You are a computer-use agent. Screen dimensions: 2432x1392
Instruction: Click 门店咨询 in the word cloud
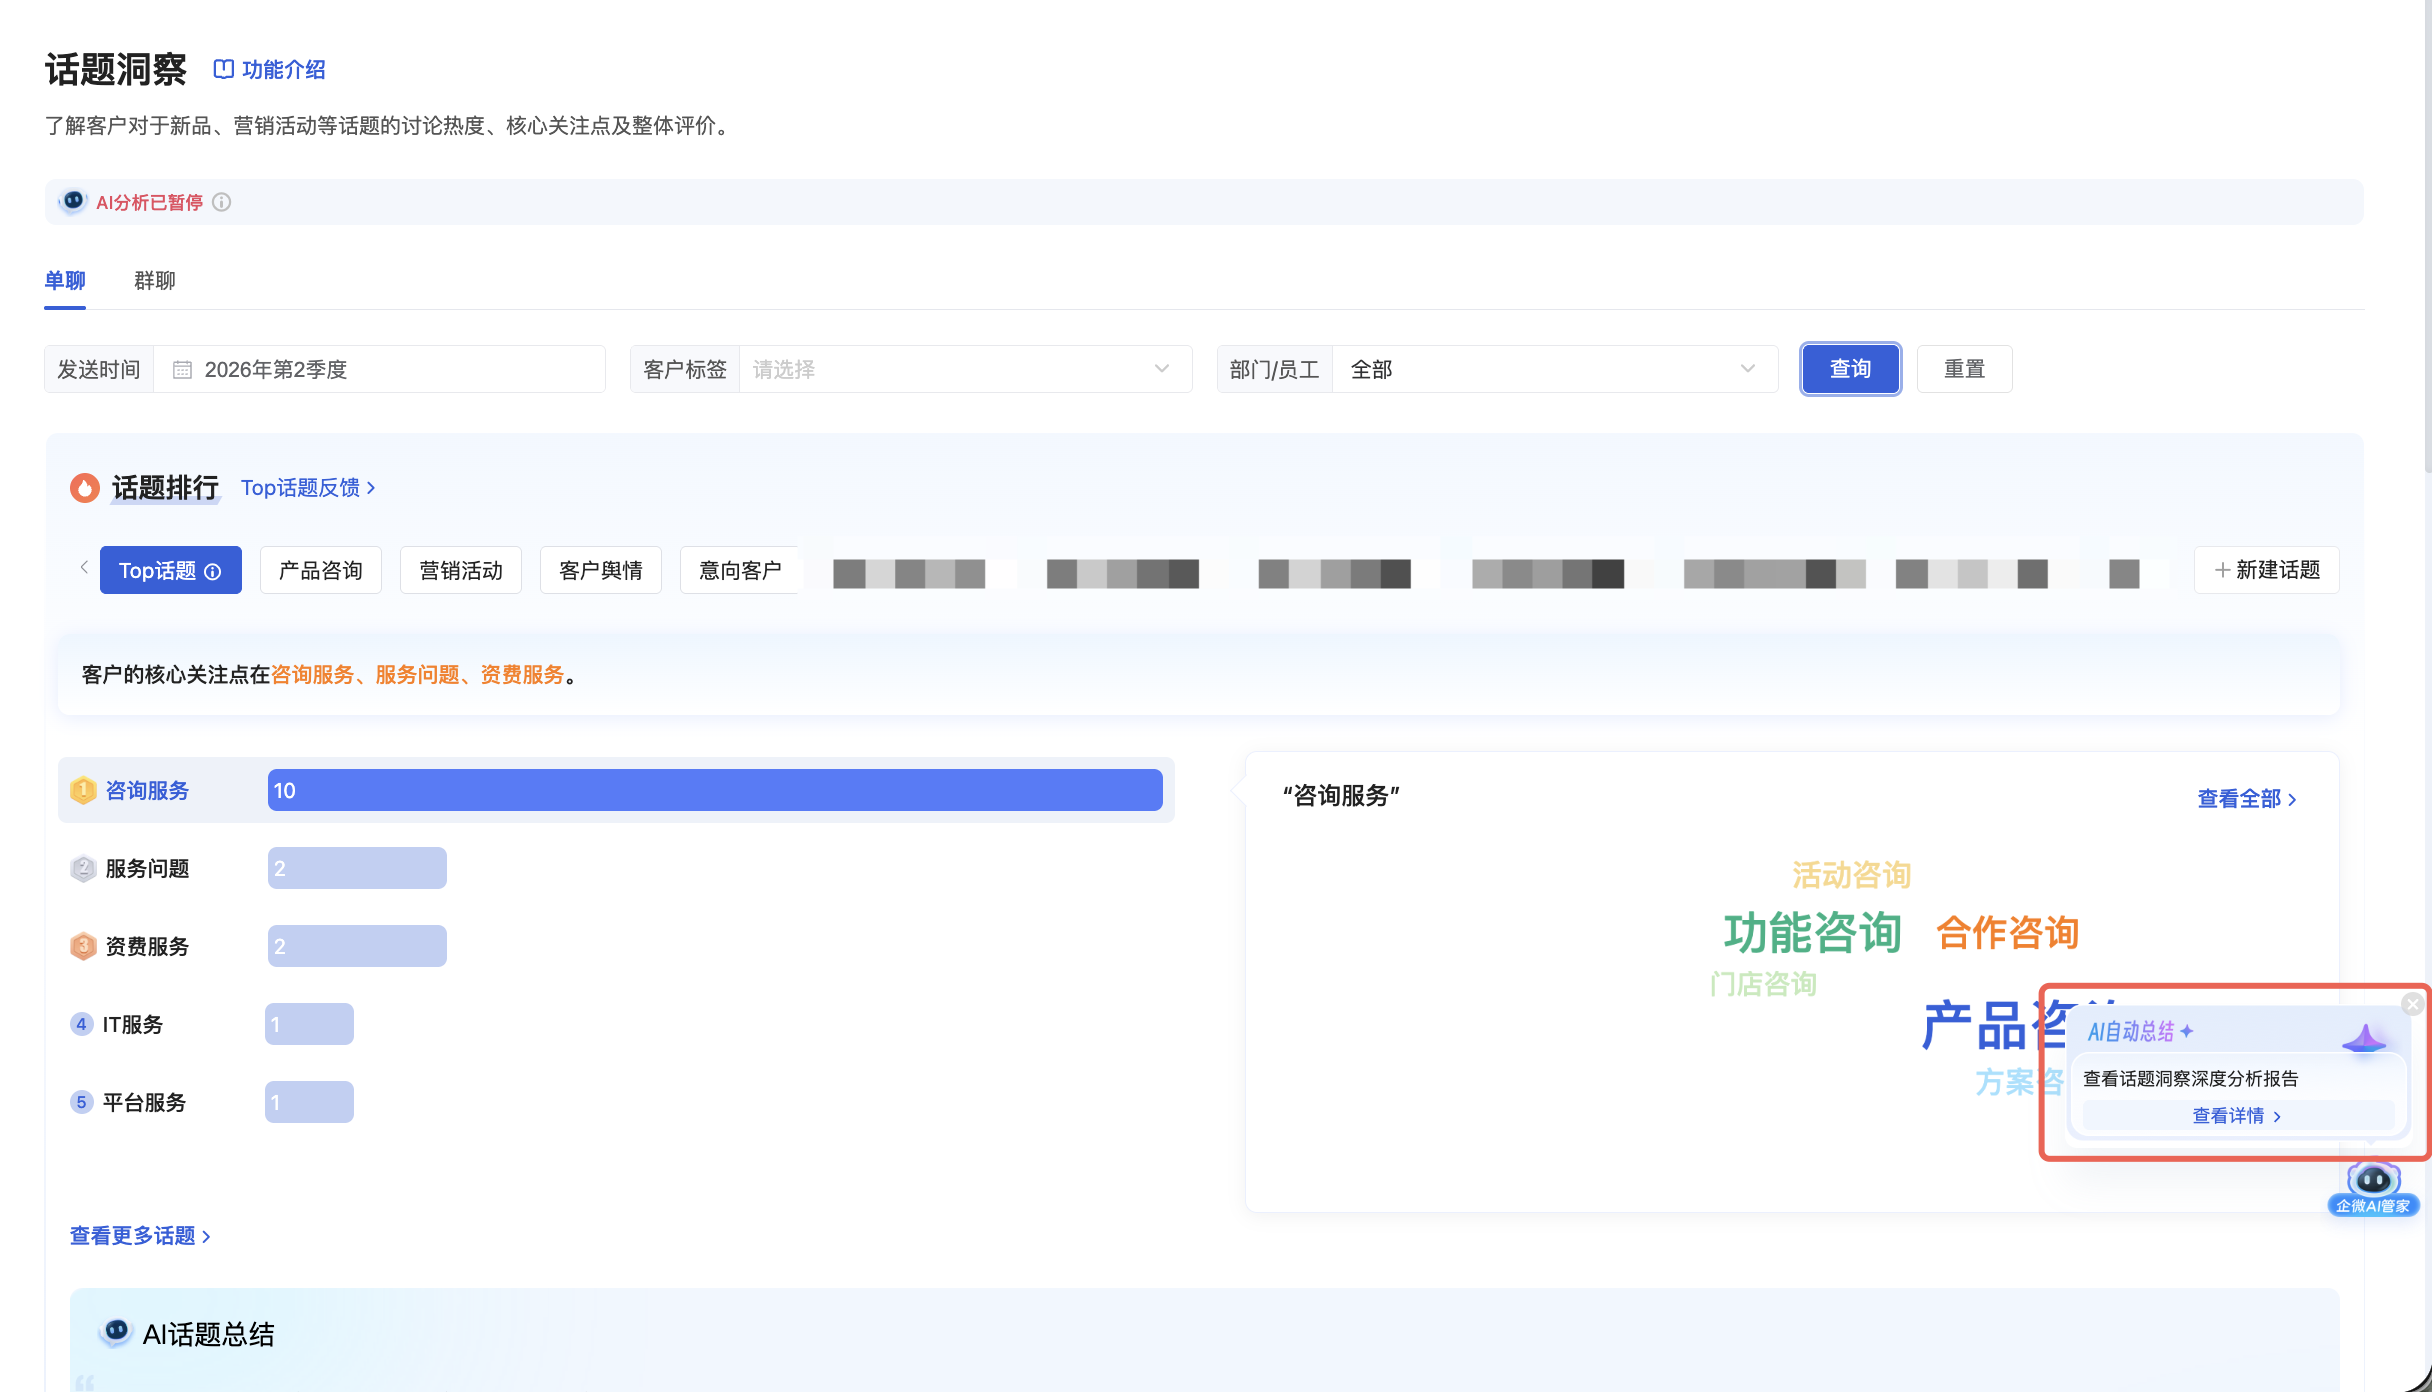click(x=1763, y=984)
